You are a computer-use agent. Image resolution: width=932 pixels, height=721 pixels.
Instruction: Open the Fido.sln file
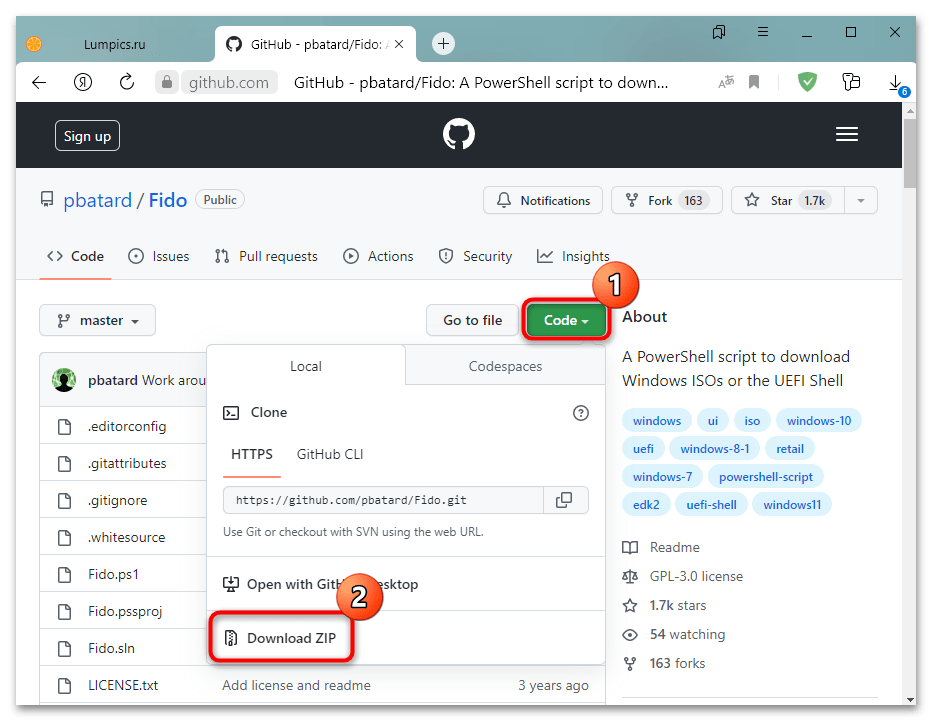coord(111,648)
